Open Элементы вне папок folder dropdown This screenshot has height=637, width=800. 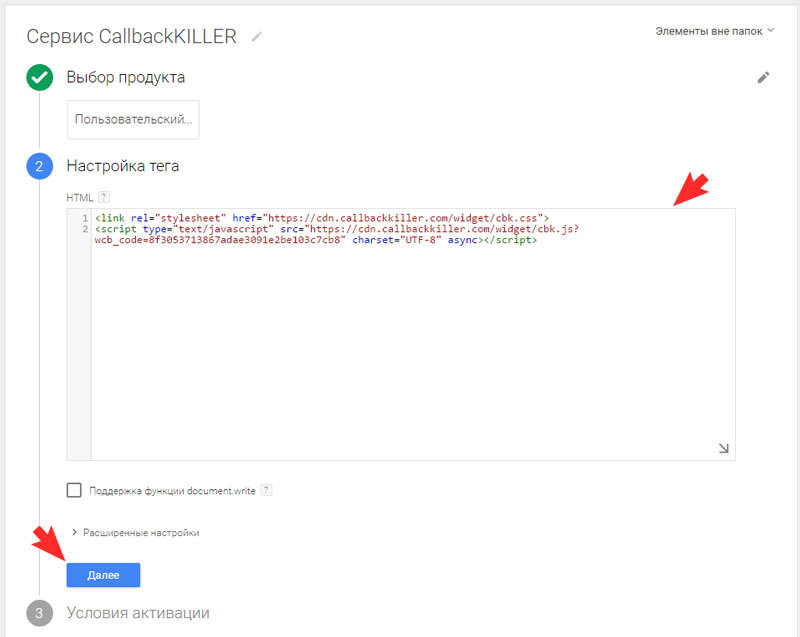[x=714, y=31]
